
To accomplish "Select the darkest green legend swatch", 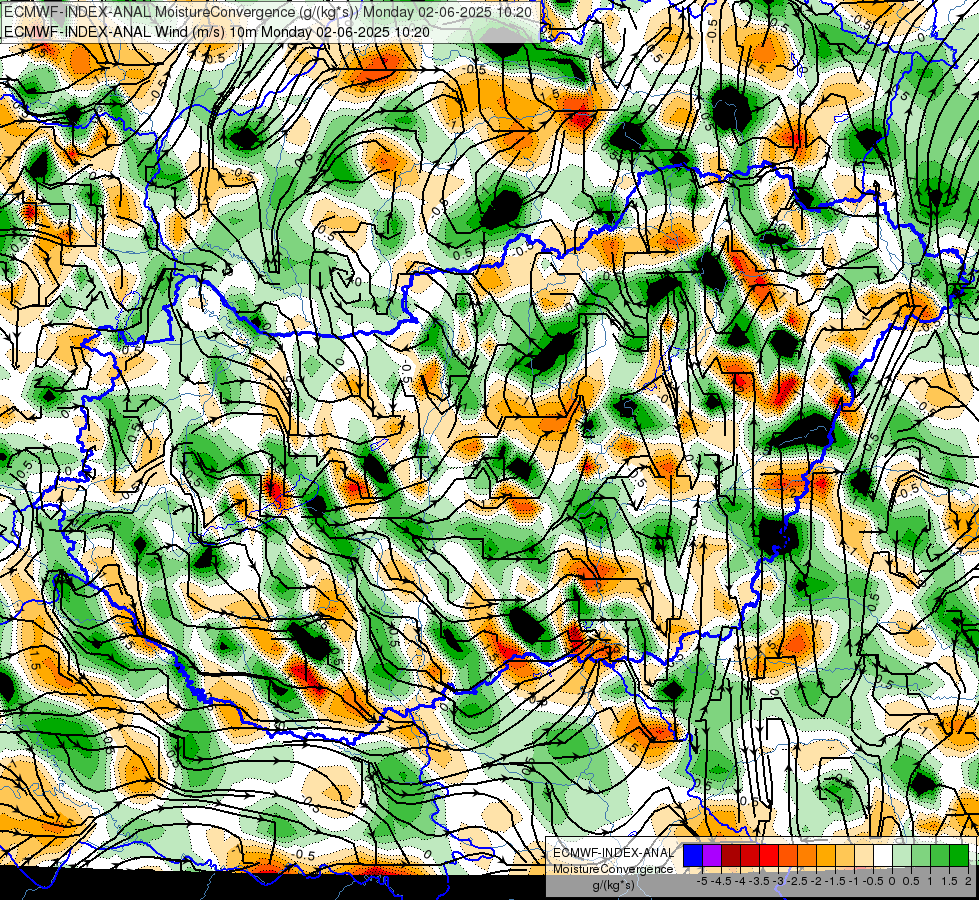I will coord(959,855).
